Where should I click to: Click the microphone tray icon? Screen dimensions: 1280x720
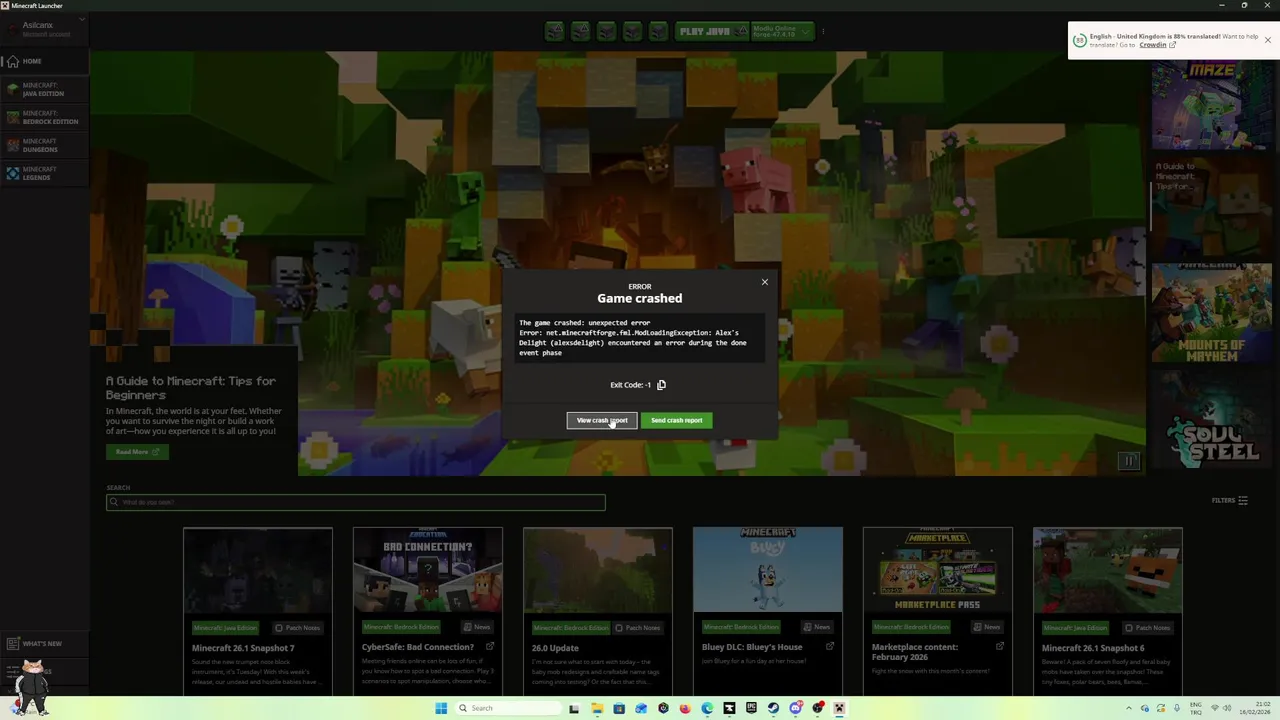coord(1177,708)
